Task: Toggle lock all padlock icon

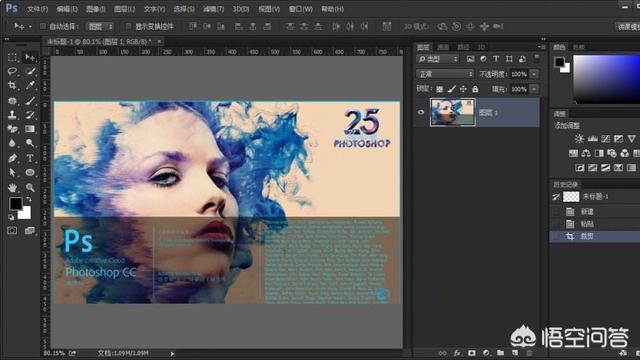Action: (475, 89)
